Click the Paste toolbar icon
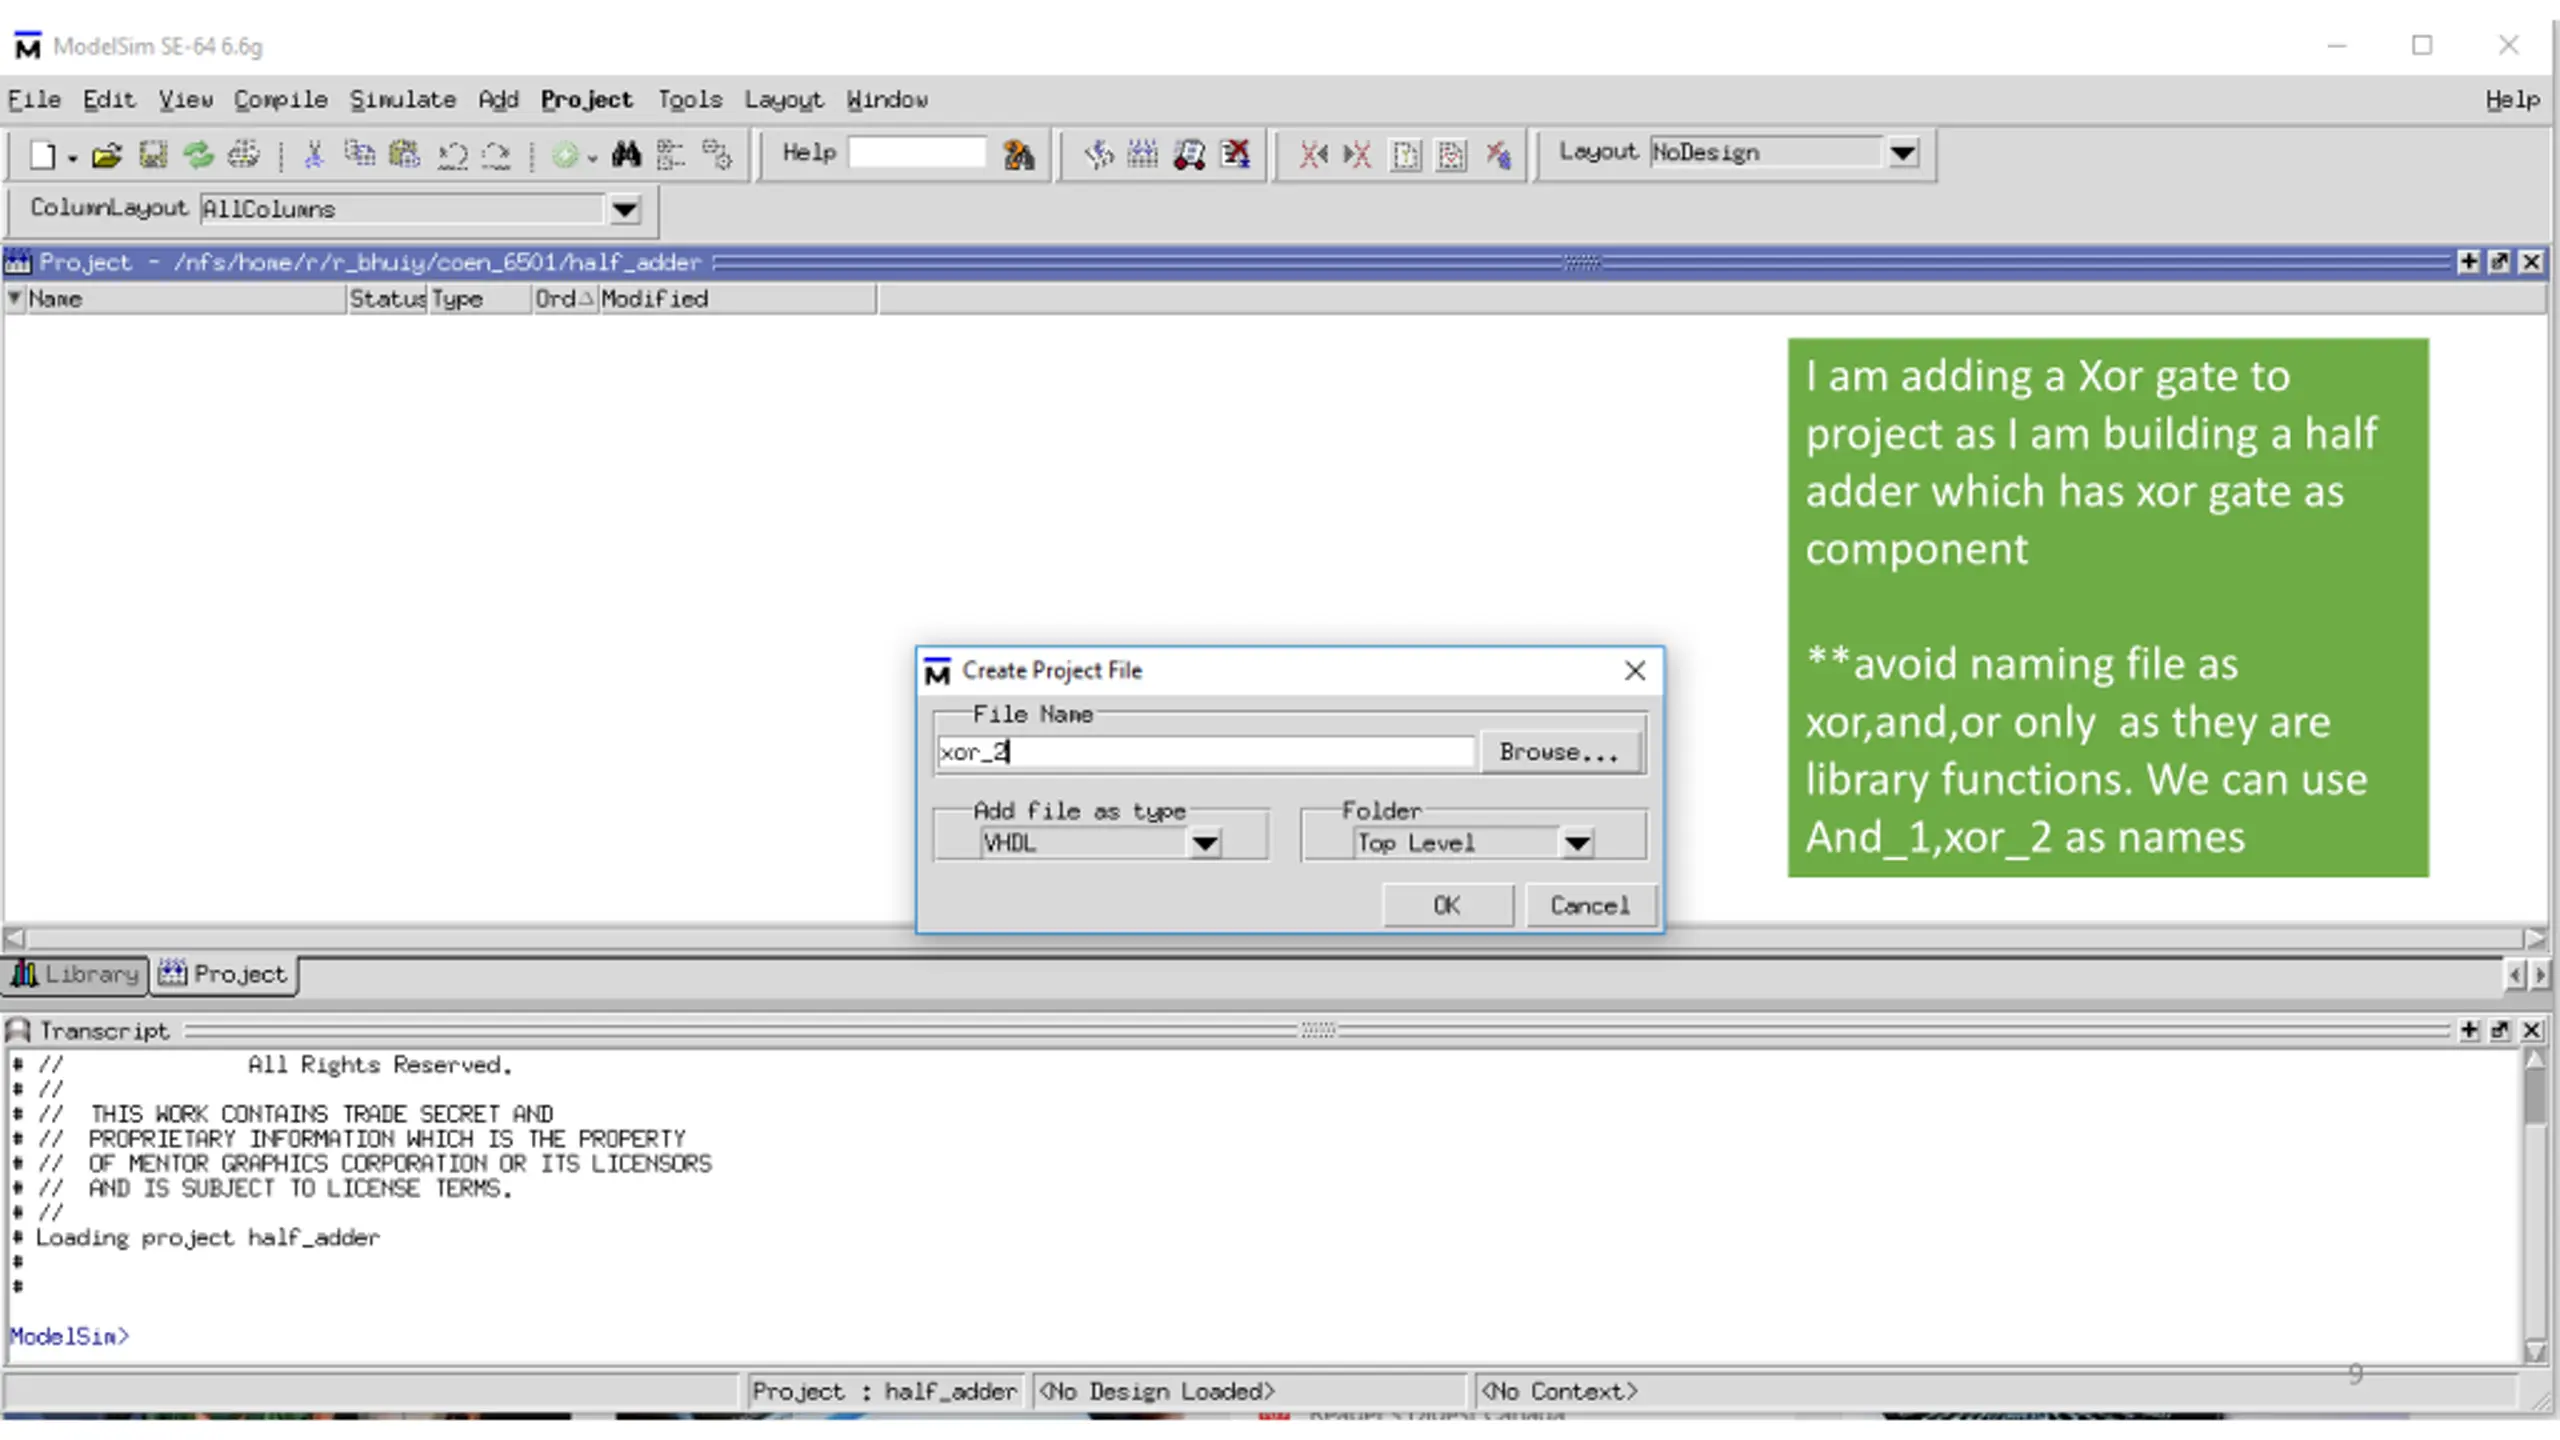Image resolution: width=2560 pixels, height=1440 pixels. click(x=405, y=155)
